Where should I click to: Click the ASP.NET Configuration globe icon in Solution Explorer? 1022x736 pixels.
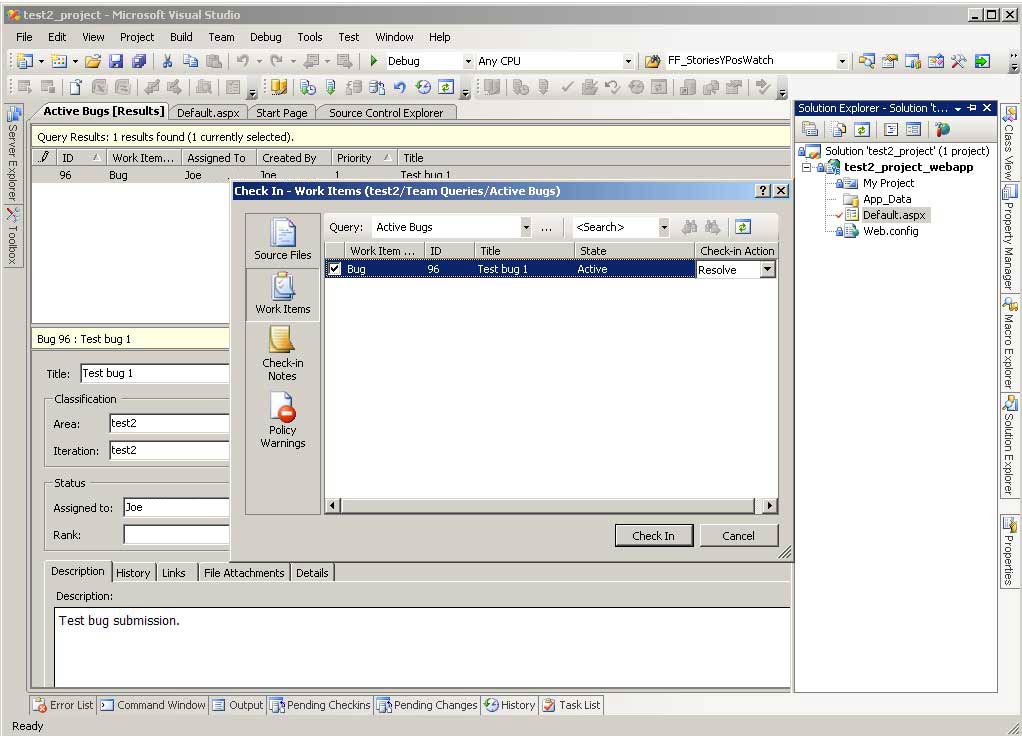coord(942,129)
